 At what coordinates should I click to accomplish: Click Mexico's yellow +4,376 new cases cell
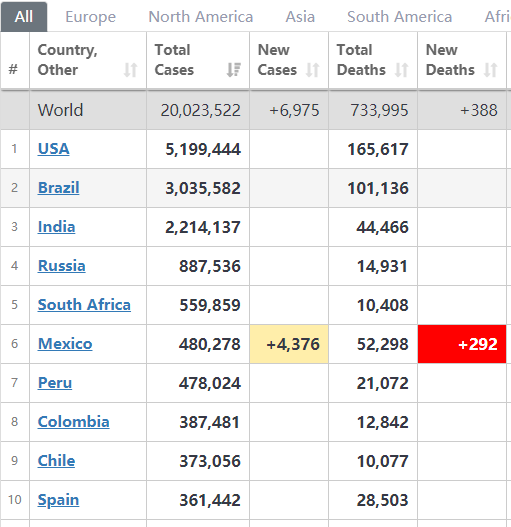coord(289,344)
